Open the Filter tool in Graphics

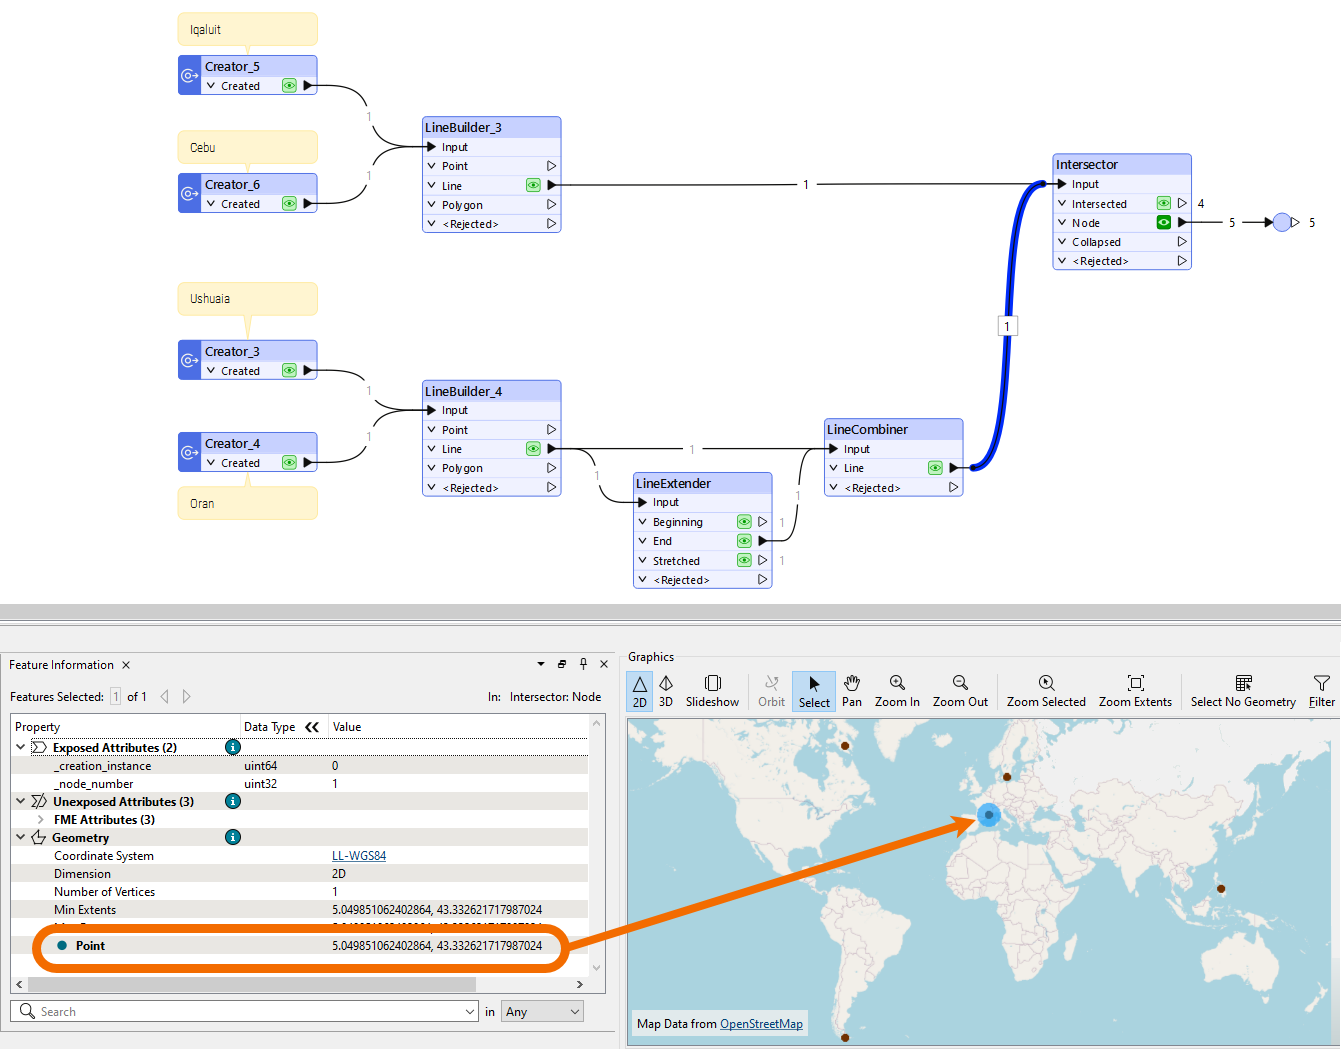1321,690
